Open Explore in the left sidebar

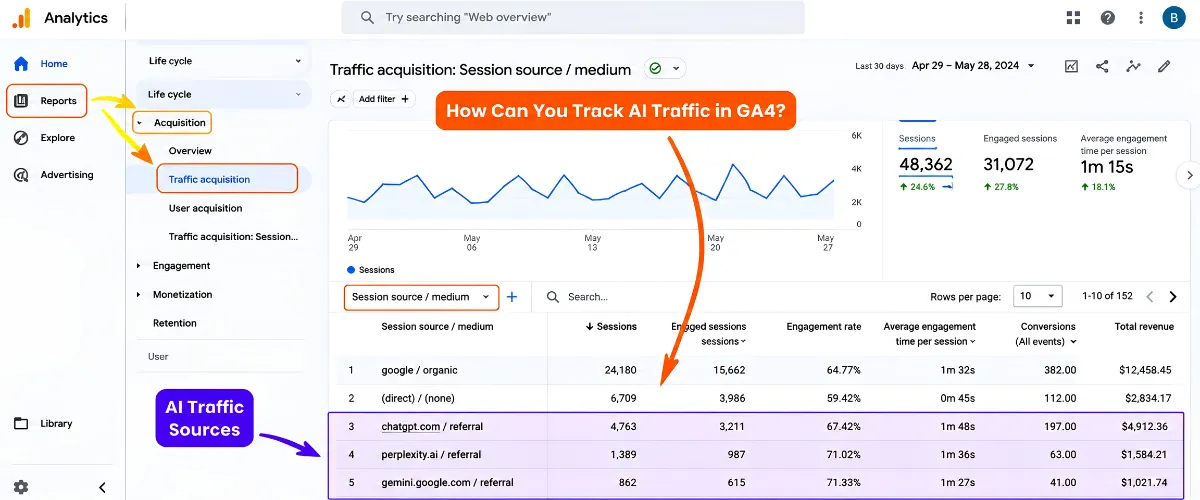pos(44,138)
